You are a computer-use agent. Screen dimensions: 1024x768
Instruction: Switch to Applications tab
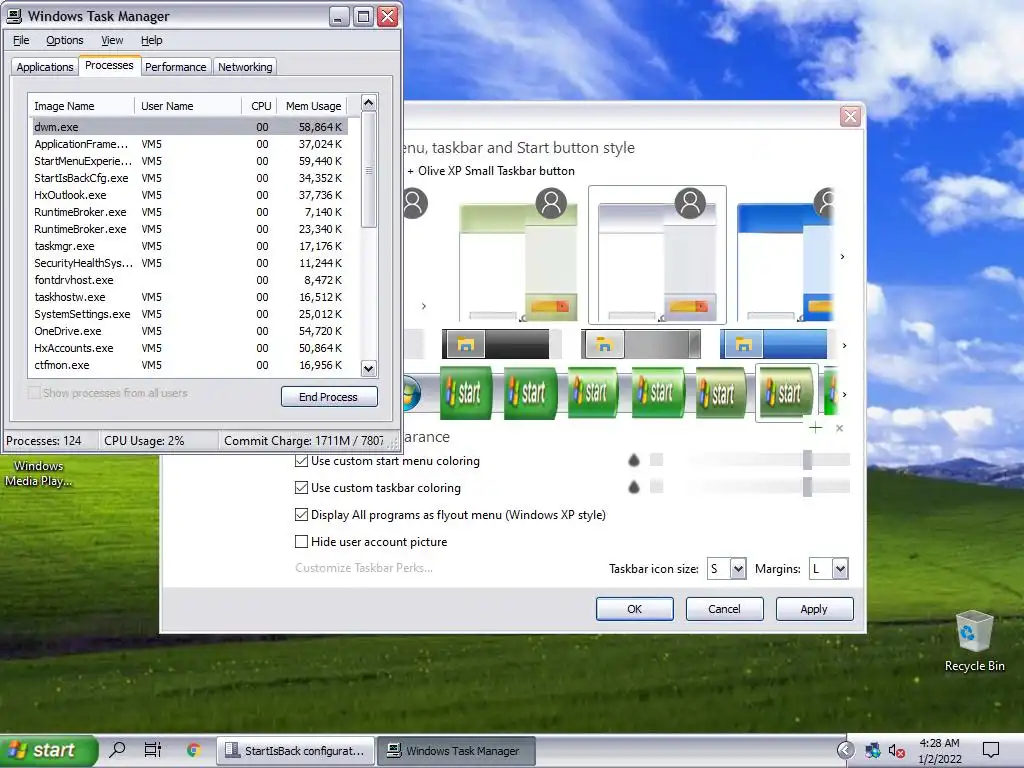coord(44,67)
